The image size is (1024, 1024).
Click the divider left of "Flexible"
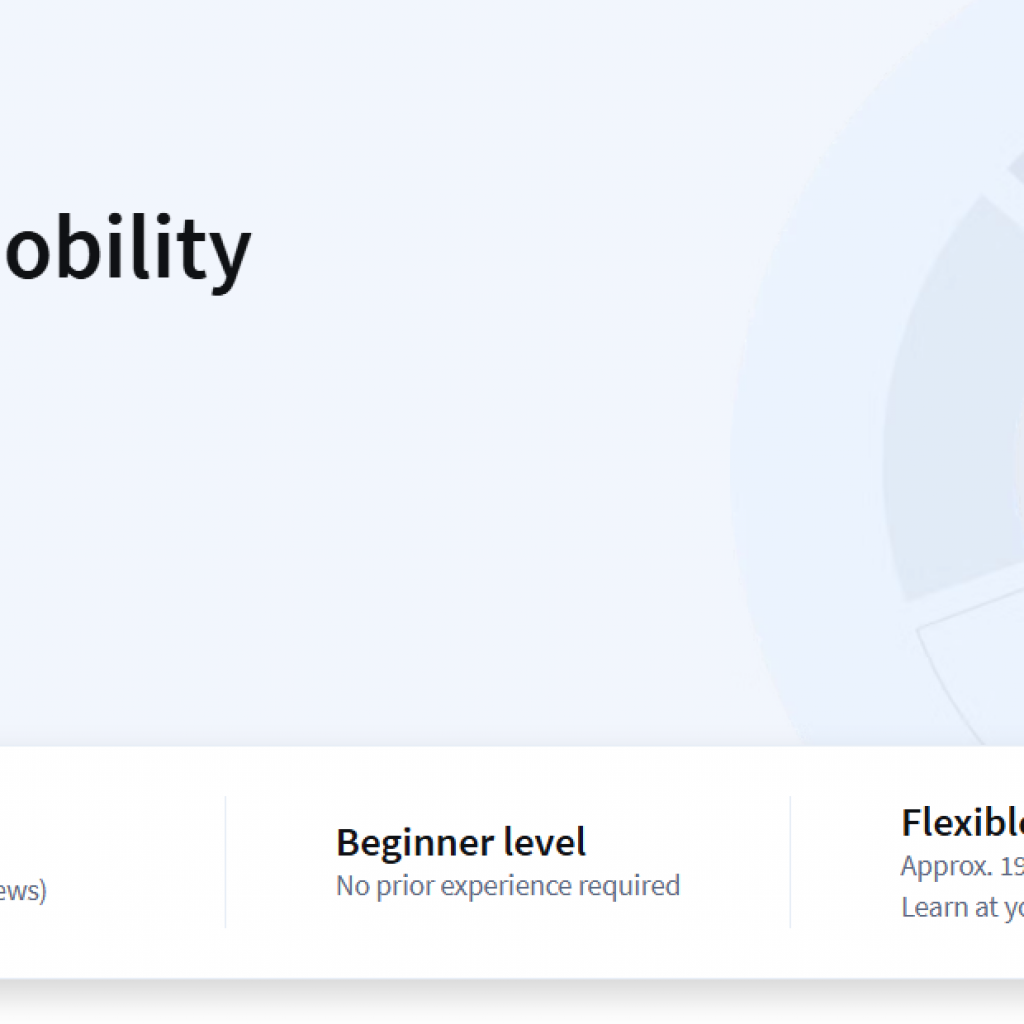click(x=790, y=861)
